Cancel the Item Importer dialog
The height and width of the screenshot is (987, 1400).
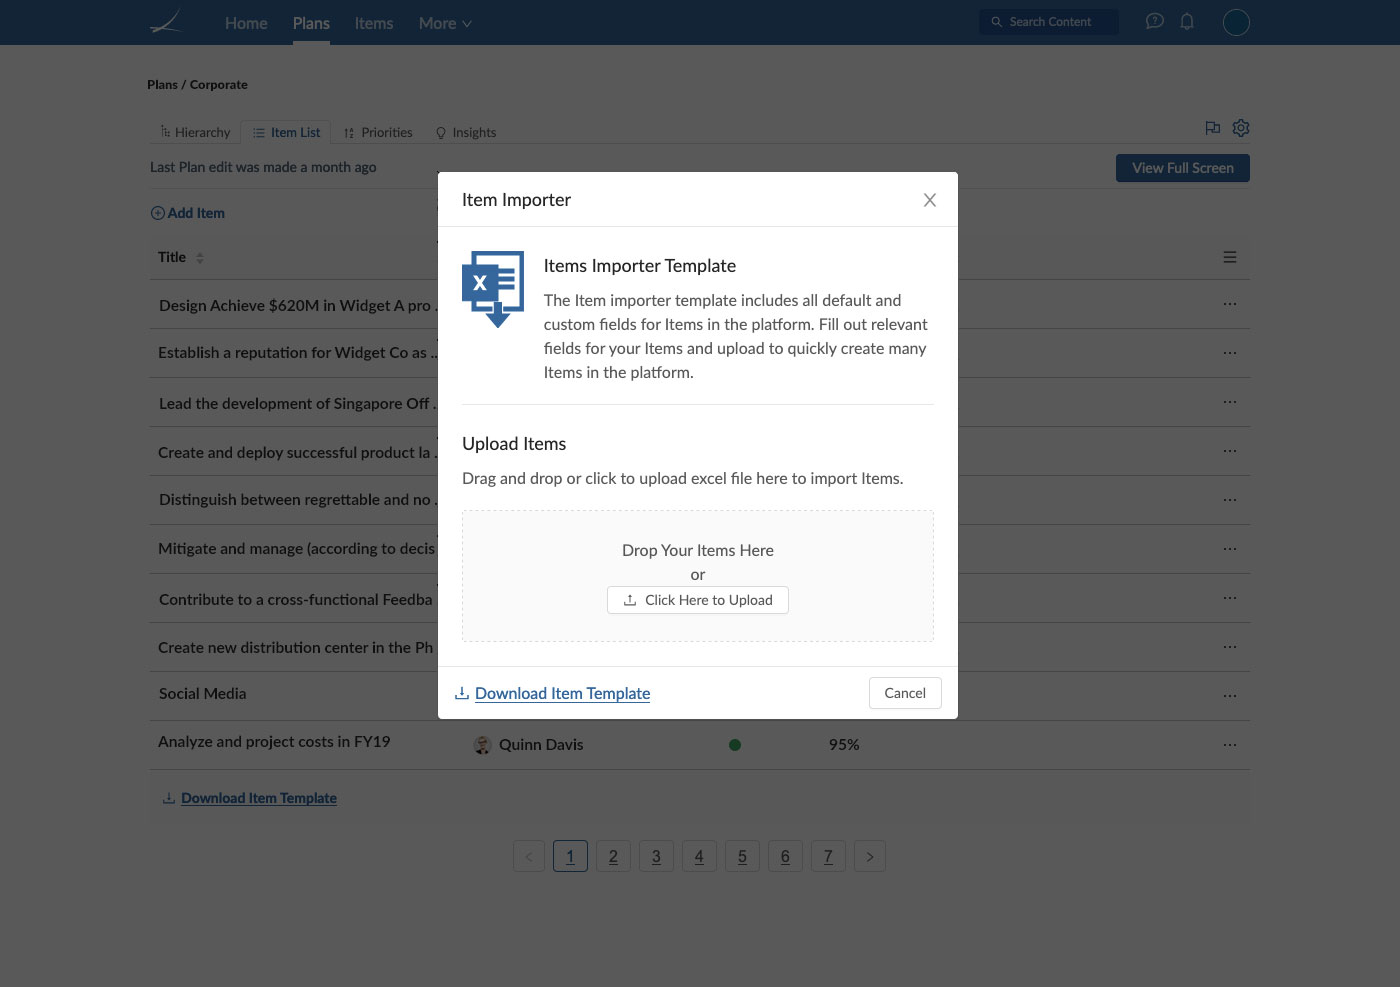[905, 693]
